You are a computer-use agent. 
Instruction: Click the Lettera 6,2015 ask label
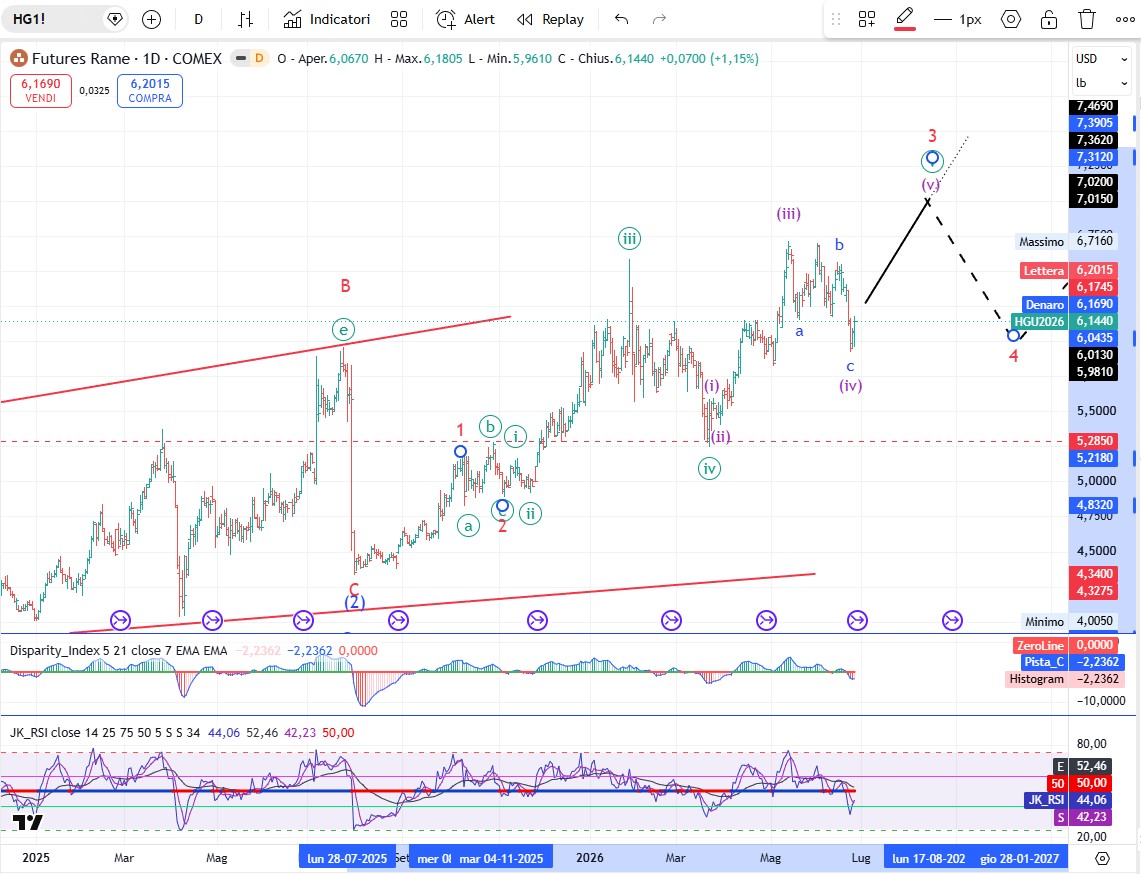point(1068,270)
